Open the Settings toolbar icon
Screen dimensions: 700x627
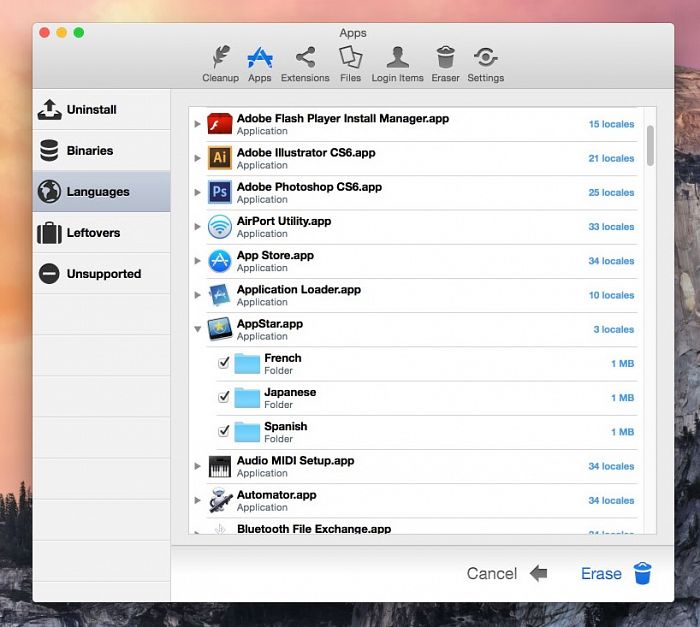485,63
